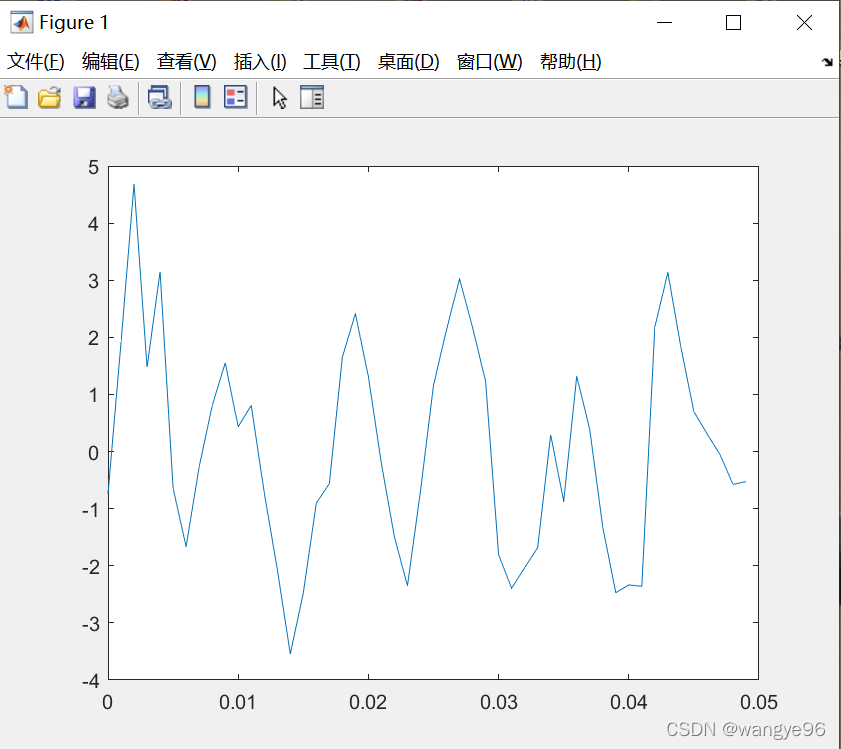Click the Insert Colorbar icon

click(x=202, y=97)
